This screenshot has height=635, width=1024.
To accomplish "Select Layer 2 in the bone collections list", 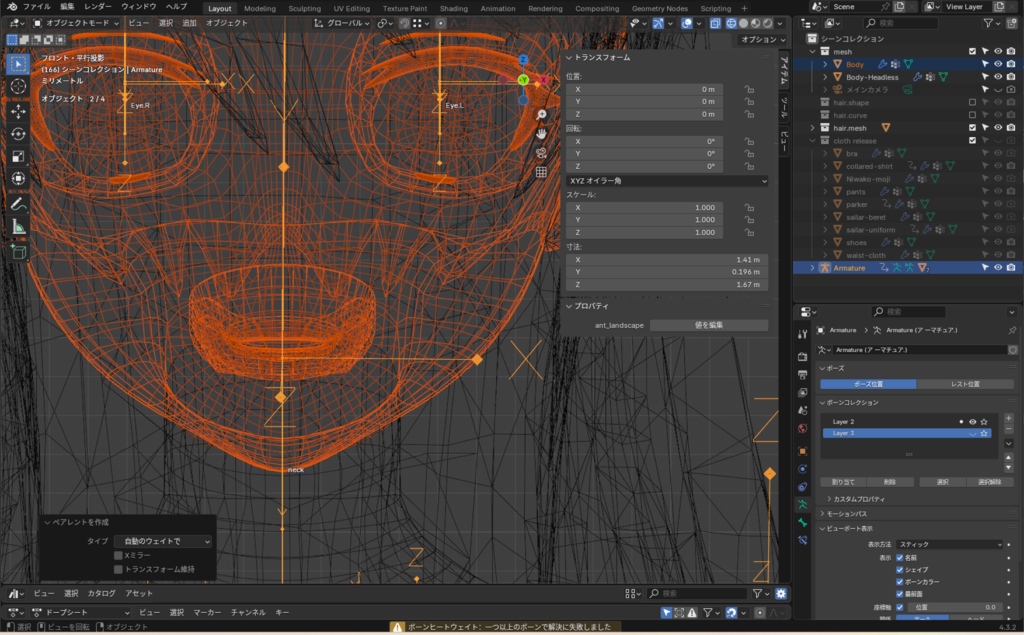I will [843, 422].
